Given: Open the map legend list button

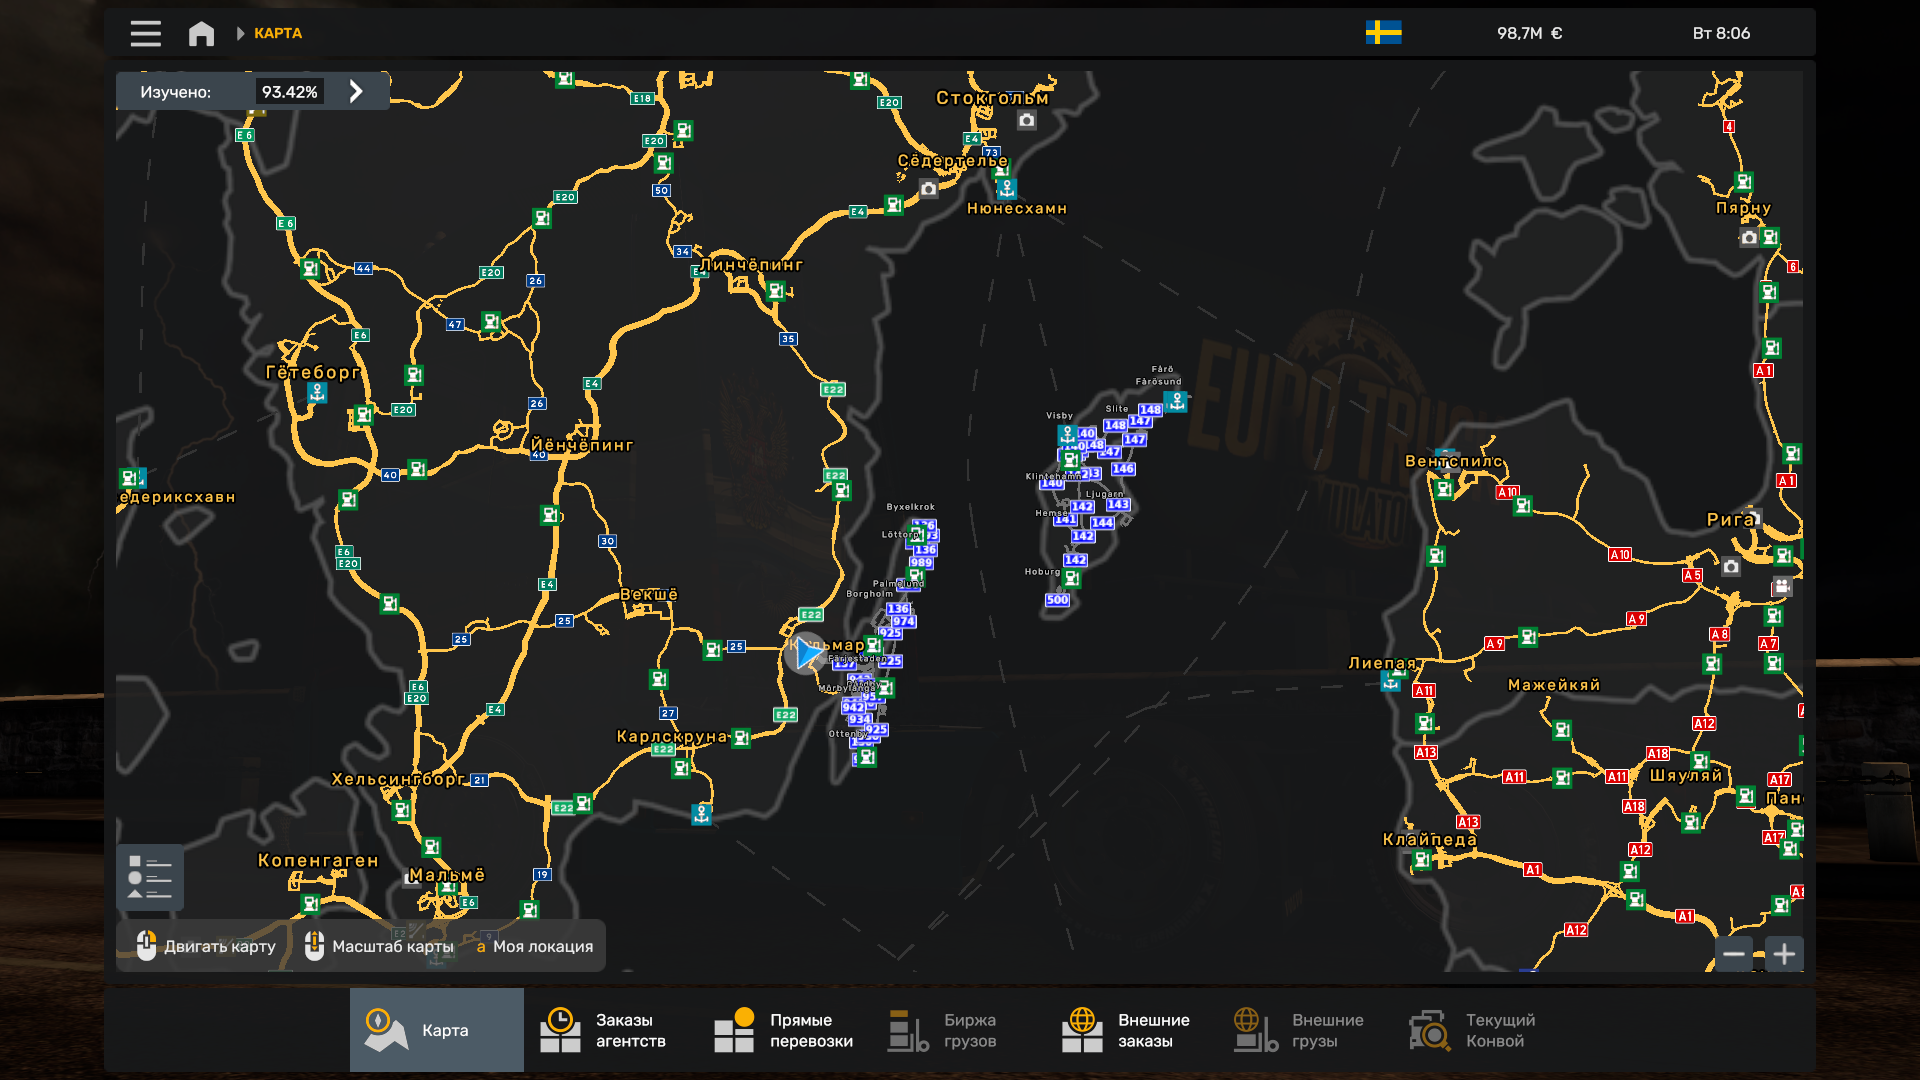Looking at the screenshot, I should [150, 878].
